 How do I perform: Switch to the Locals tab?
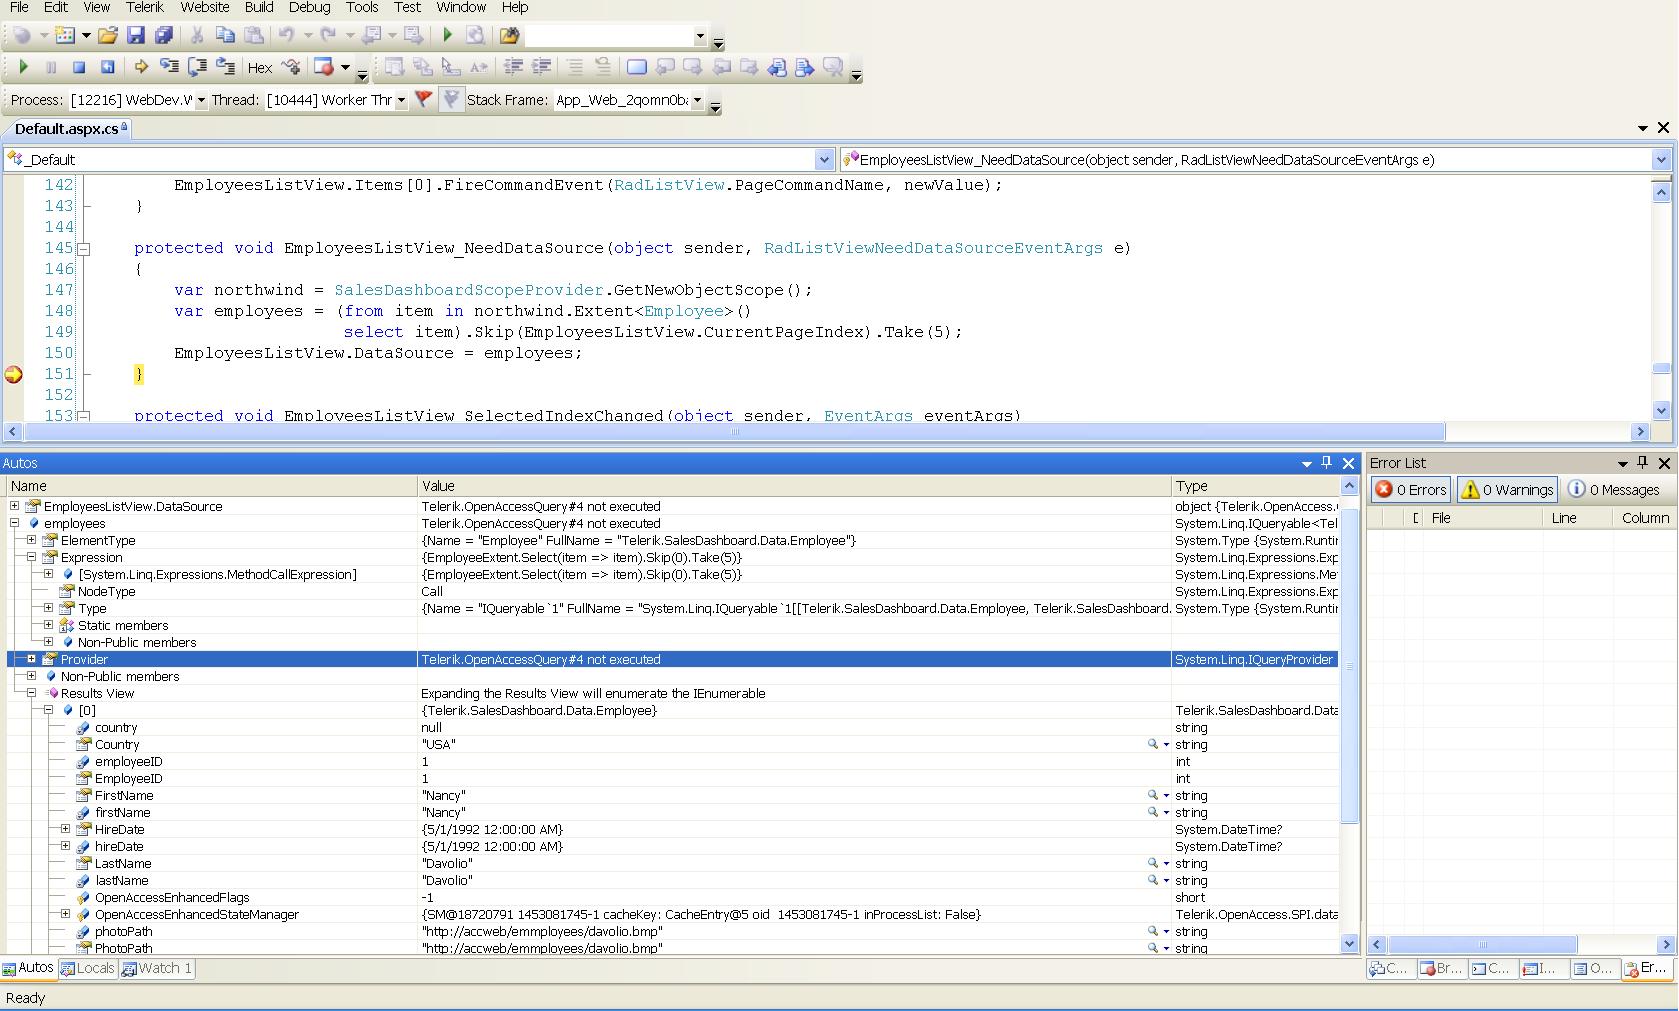coord(87,968)
